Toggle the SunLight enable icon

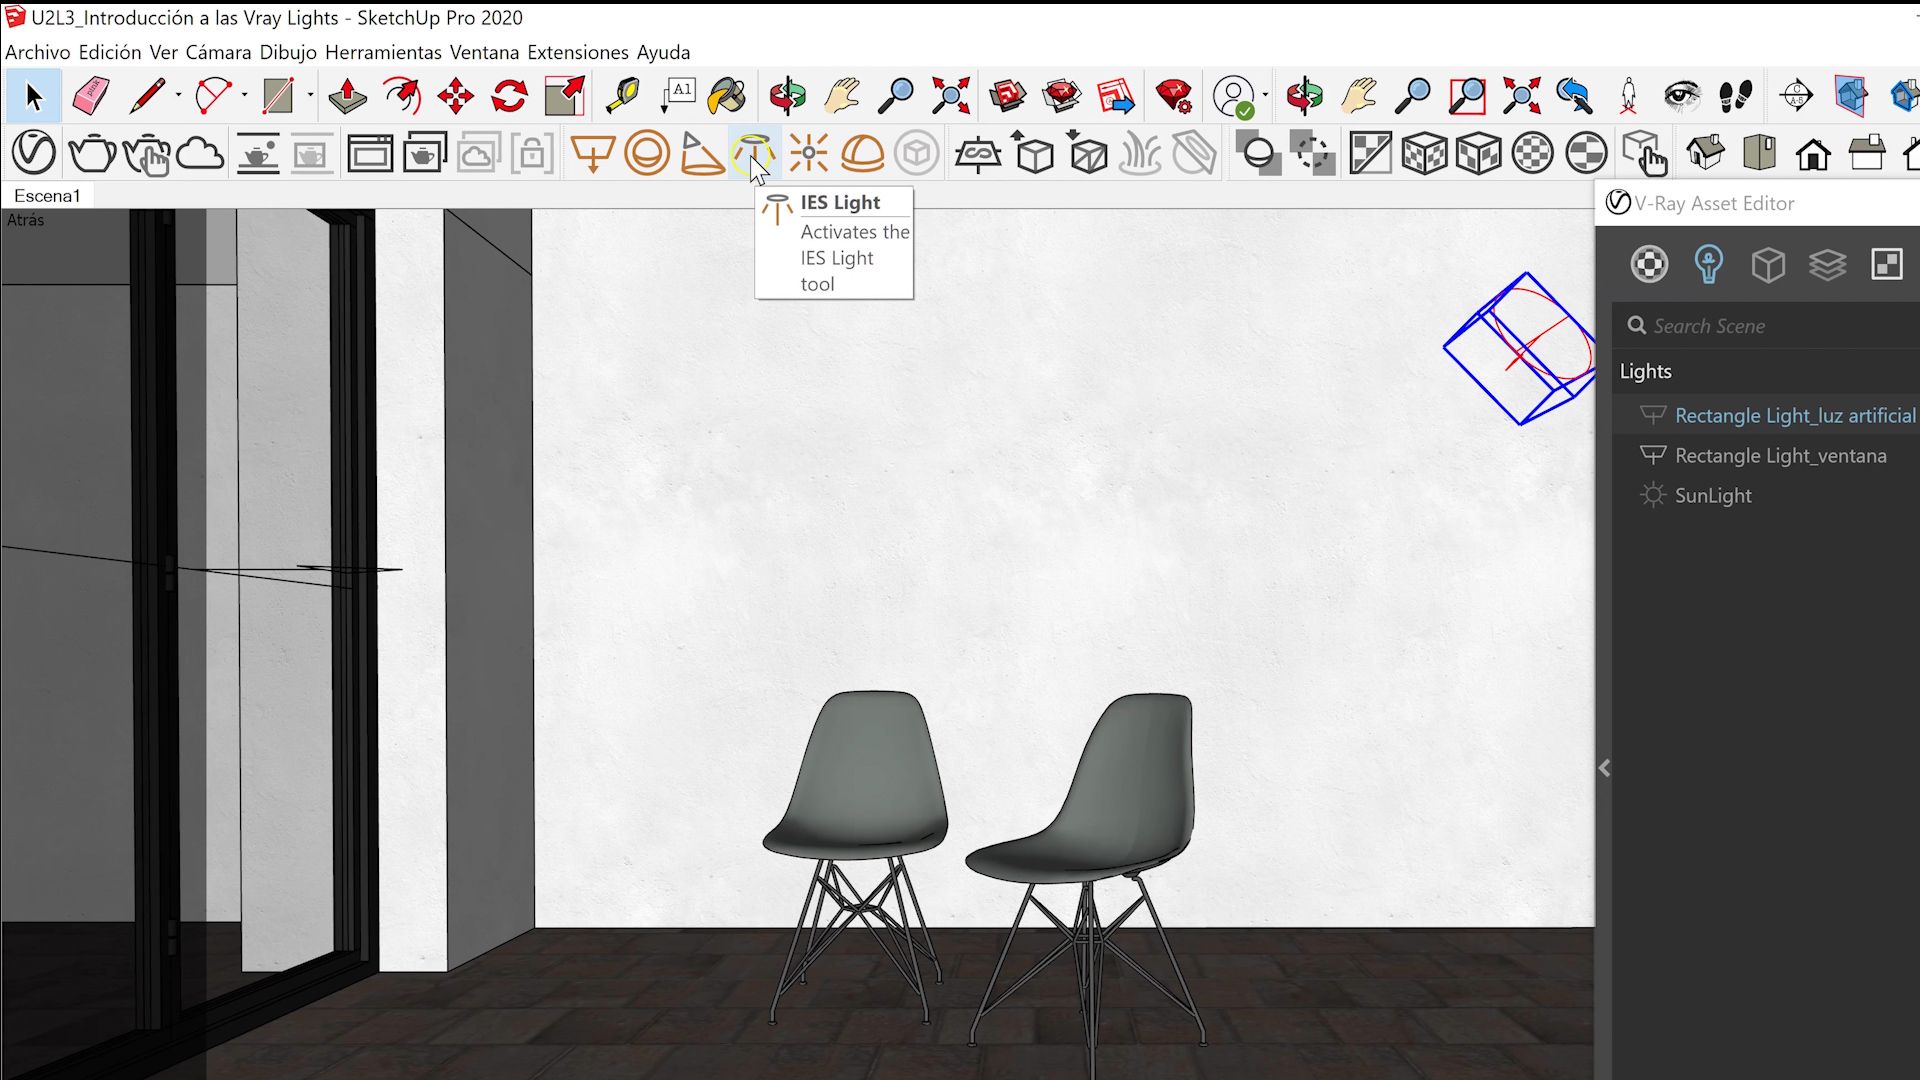click(1653, 495)
